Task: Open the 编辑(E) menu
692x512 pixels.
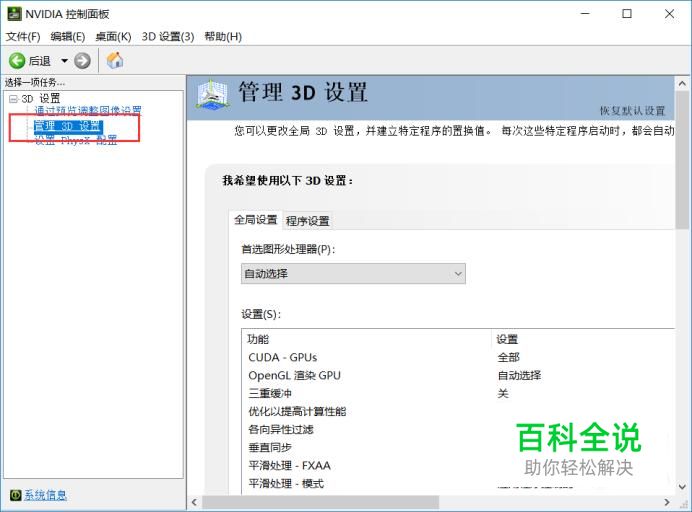Action: (68, 37)
